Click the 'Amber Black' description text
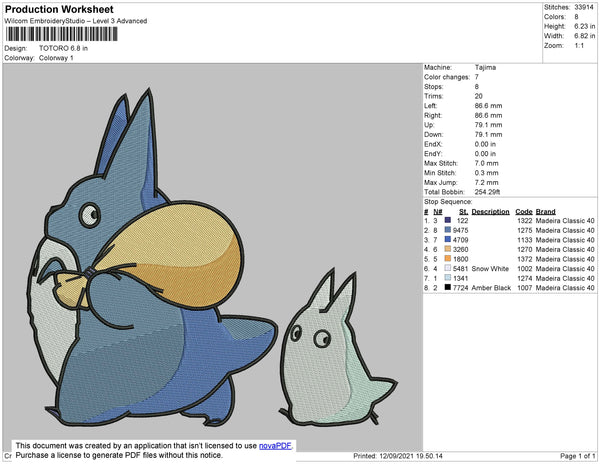 [x=491, y=288]
